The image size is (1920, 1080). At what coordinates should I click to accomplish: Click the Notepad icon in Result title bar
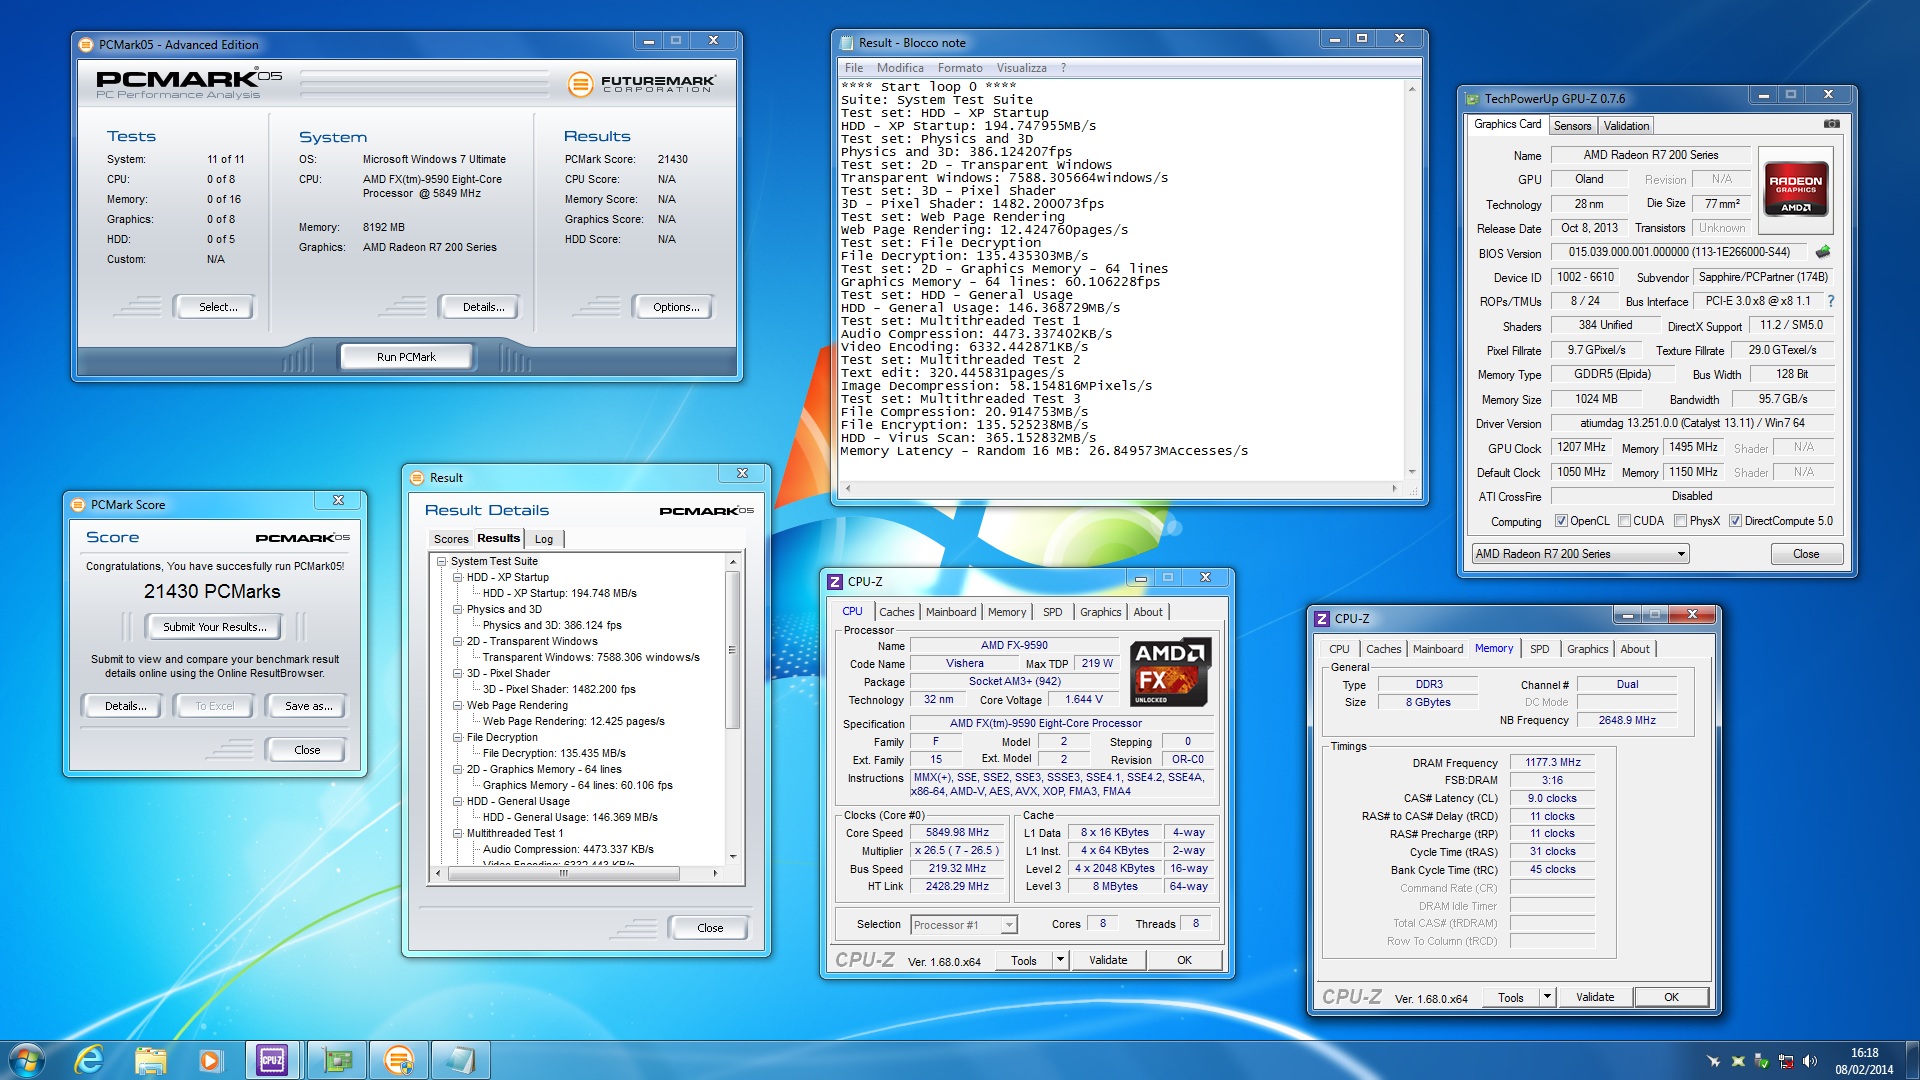pyautogui.click(x=847, y=43)
